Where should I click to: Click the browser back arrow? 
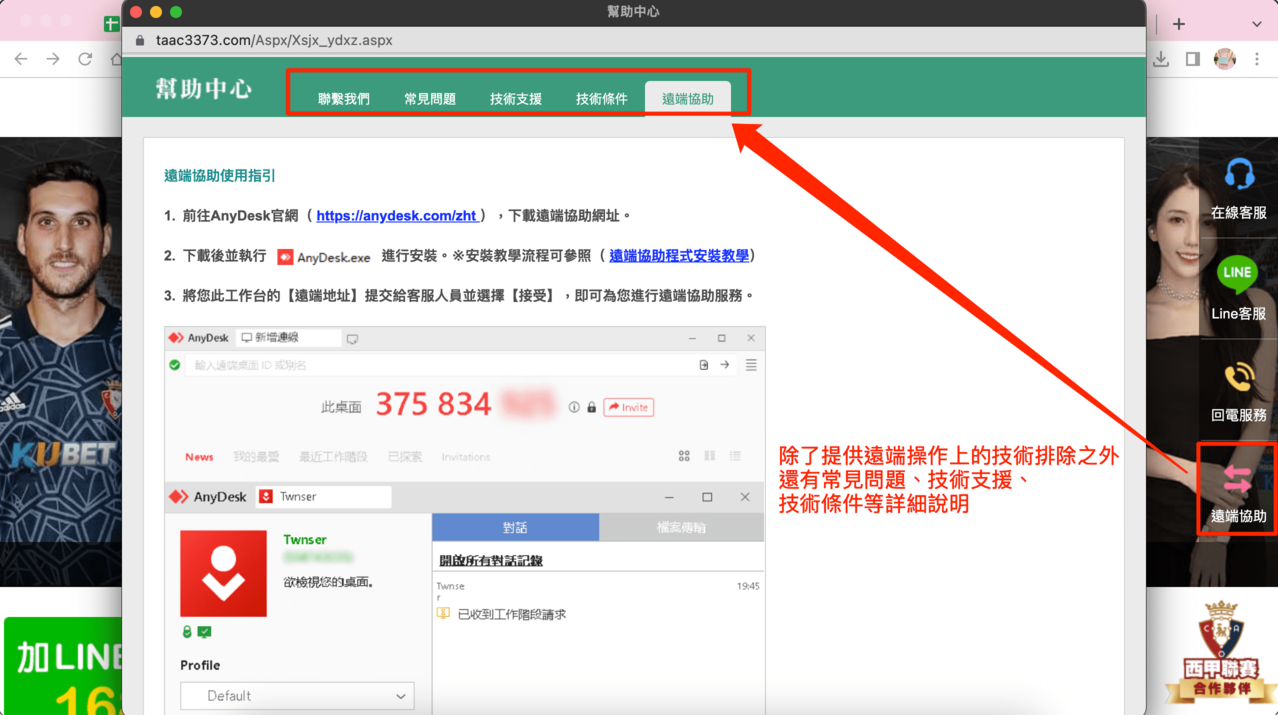21,60
